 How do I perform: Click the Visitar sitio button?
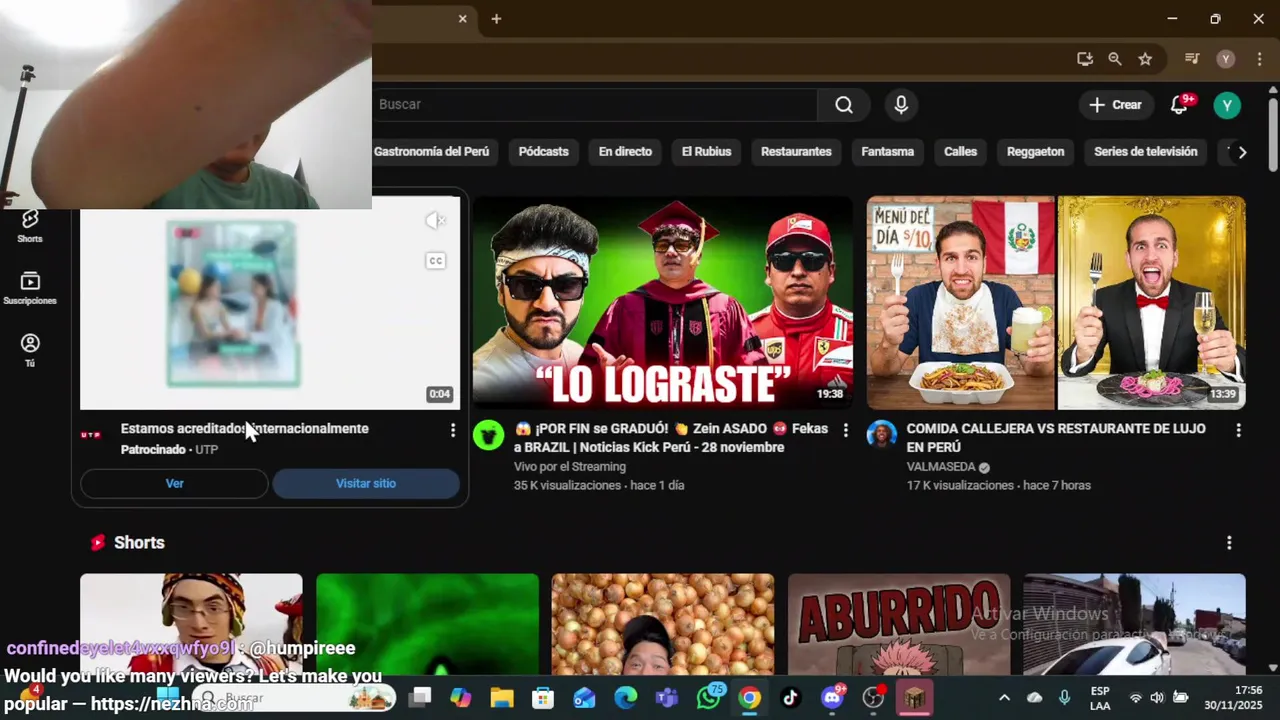point(366,484)
